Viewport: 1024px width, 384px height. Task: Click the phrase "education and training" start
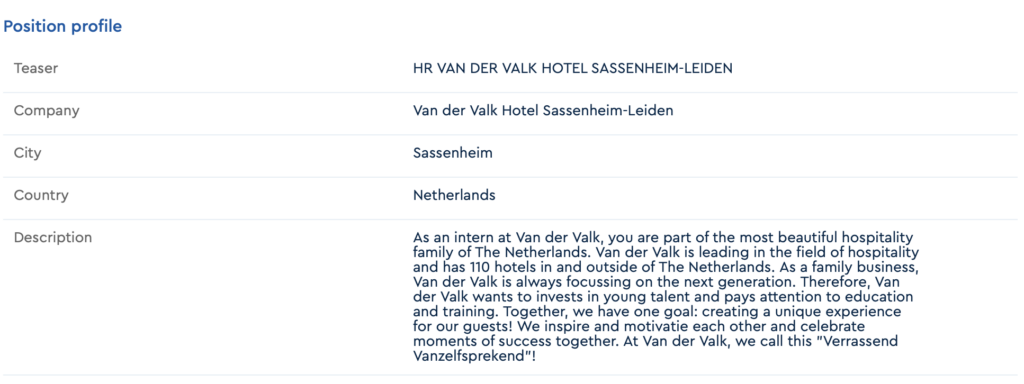point(885,296)
